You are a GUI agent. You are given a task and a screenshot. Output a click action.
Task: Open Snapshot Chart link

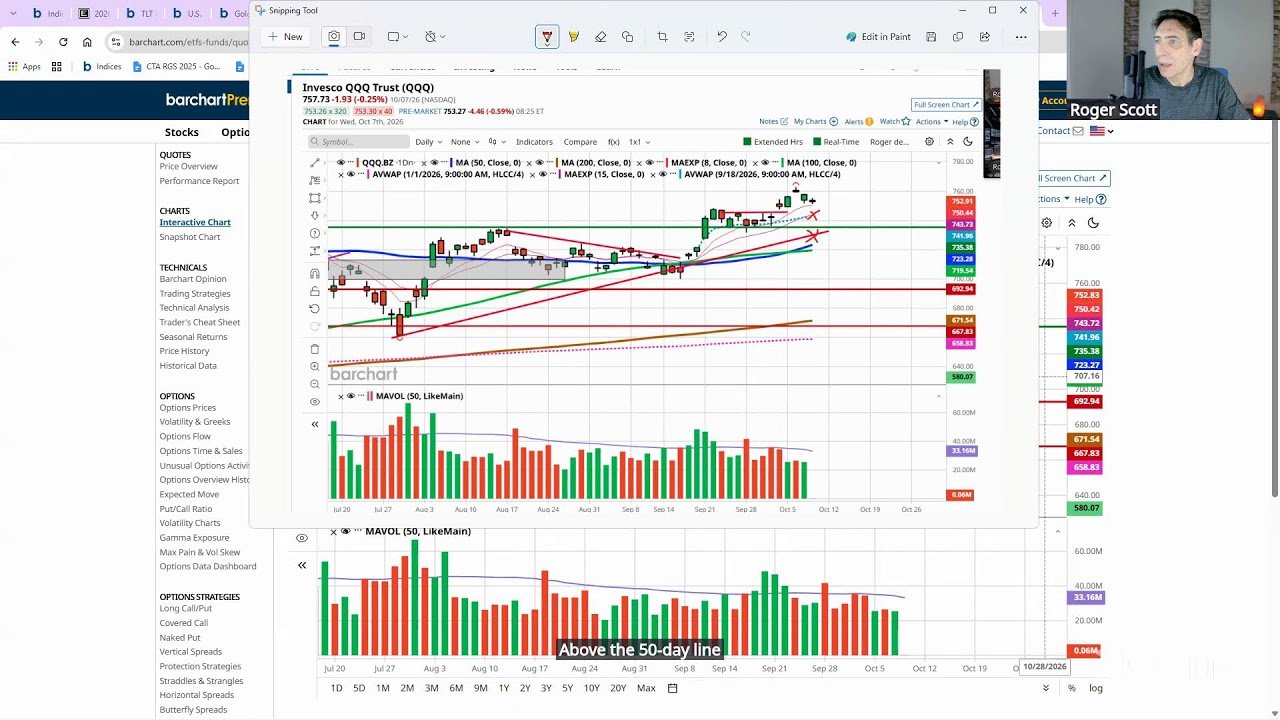pos(190,237)
